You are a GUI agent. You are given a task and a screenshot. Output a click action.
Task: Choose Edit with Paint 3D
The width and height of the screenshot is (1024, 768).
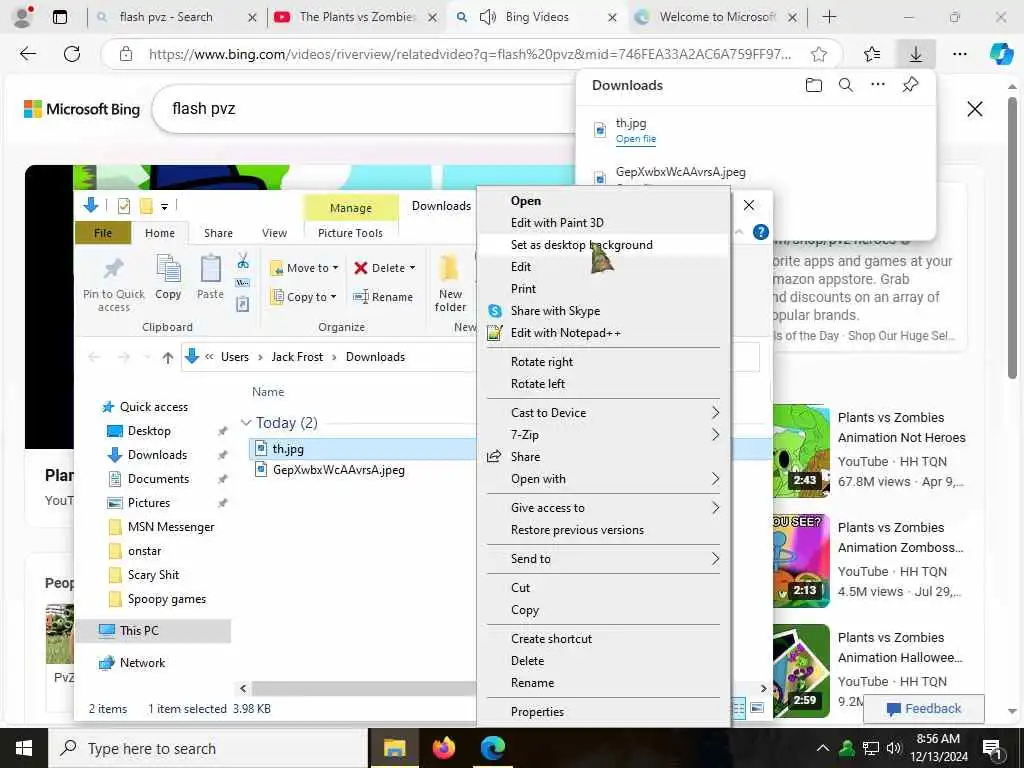(x=602, y=223)
